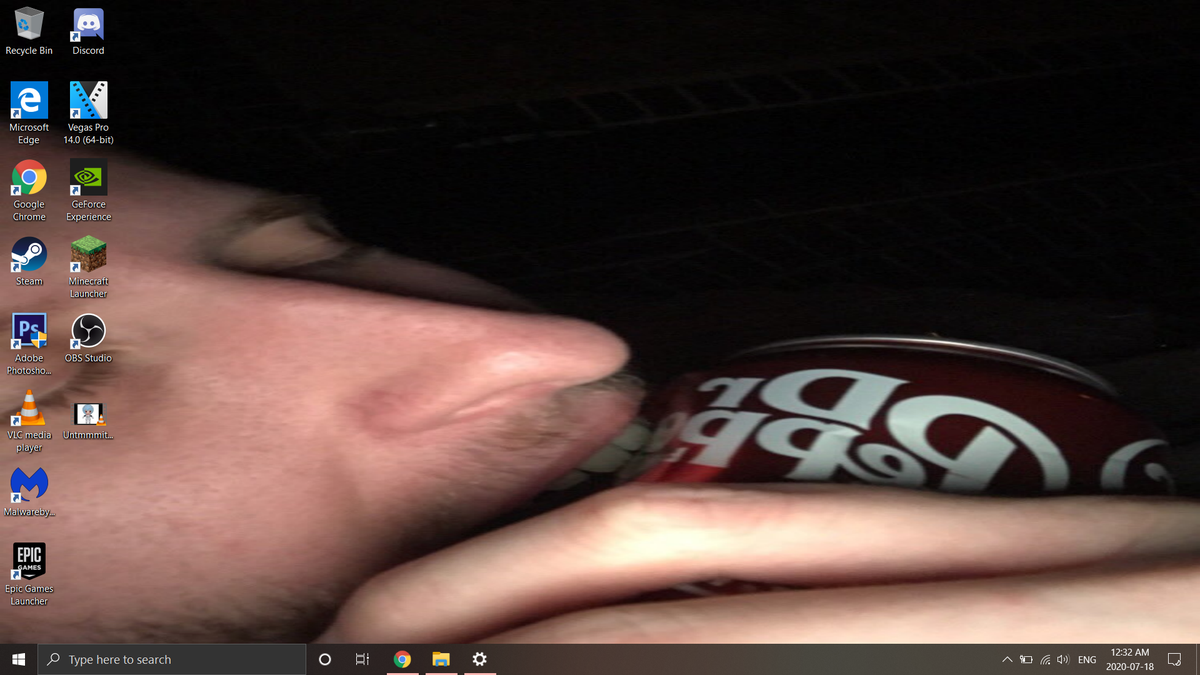This screenshot has height=675, width=1200.
Task: Select the Google Chrome desktop shortcut
Action: tap(29, 190)
